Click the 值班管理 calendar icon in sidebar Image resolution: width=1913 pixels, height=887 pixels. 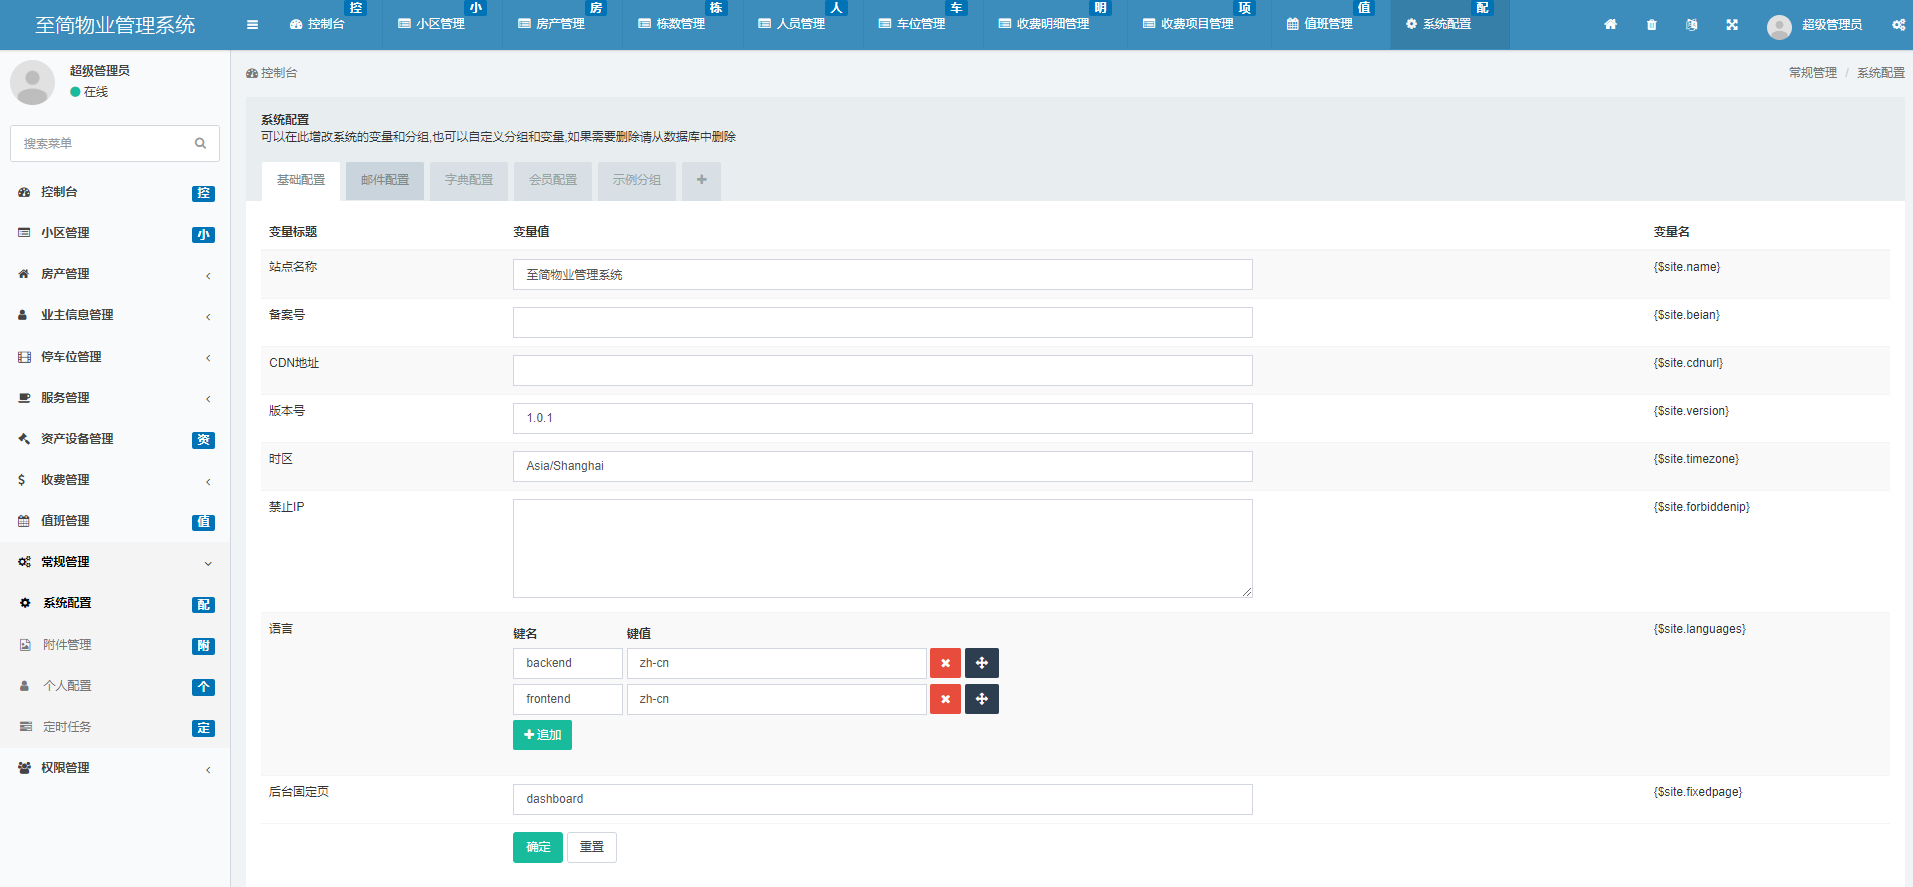click(x=24, y=521)
